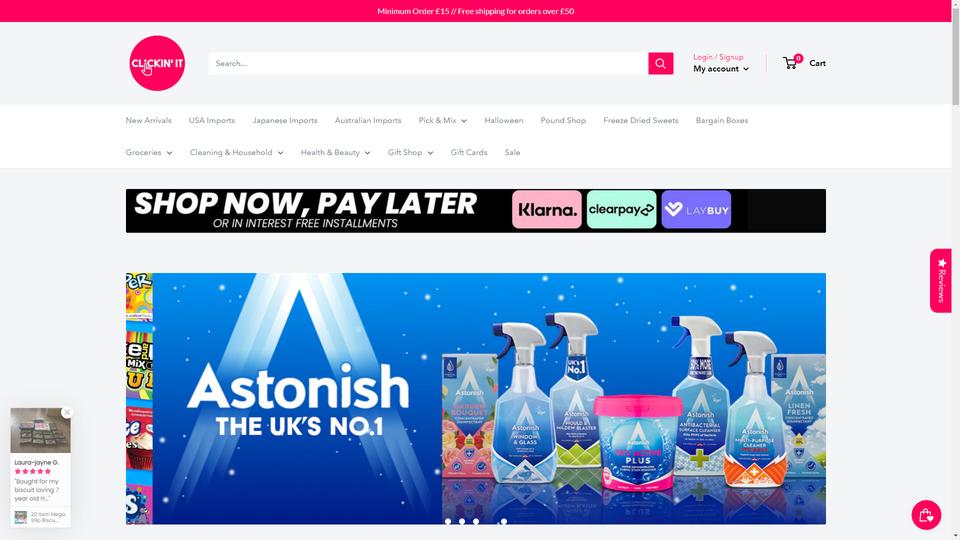Image resolution: width=960 pixels, height=540 pixels.
Task: Select the first carousel slide dot
Action: 448,522
